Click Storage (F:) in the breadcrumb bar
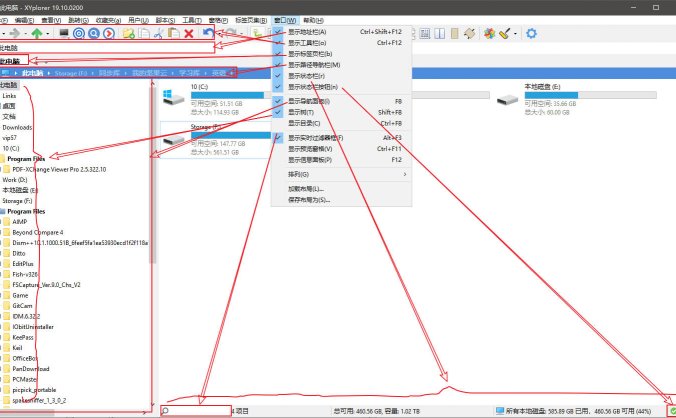 pyautogui.click(x=71, y=73)
